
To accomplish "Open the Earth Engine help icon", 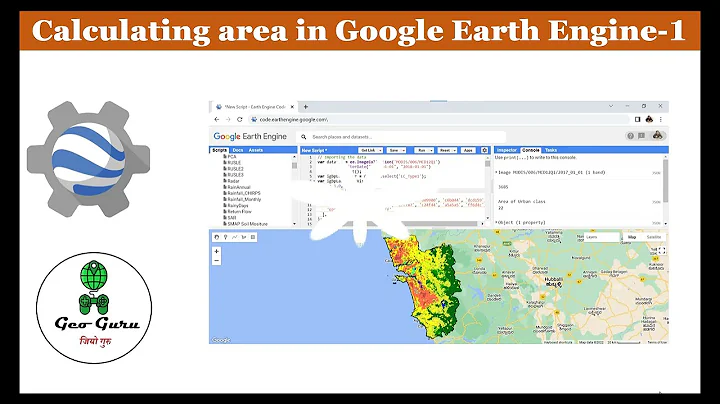I will click(630, 136).
